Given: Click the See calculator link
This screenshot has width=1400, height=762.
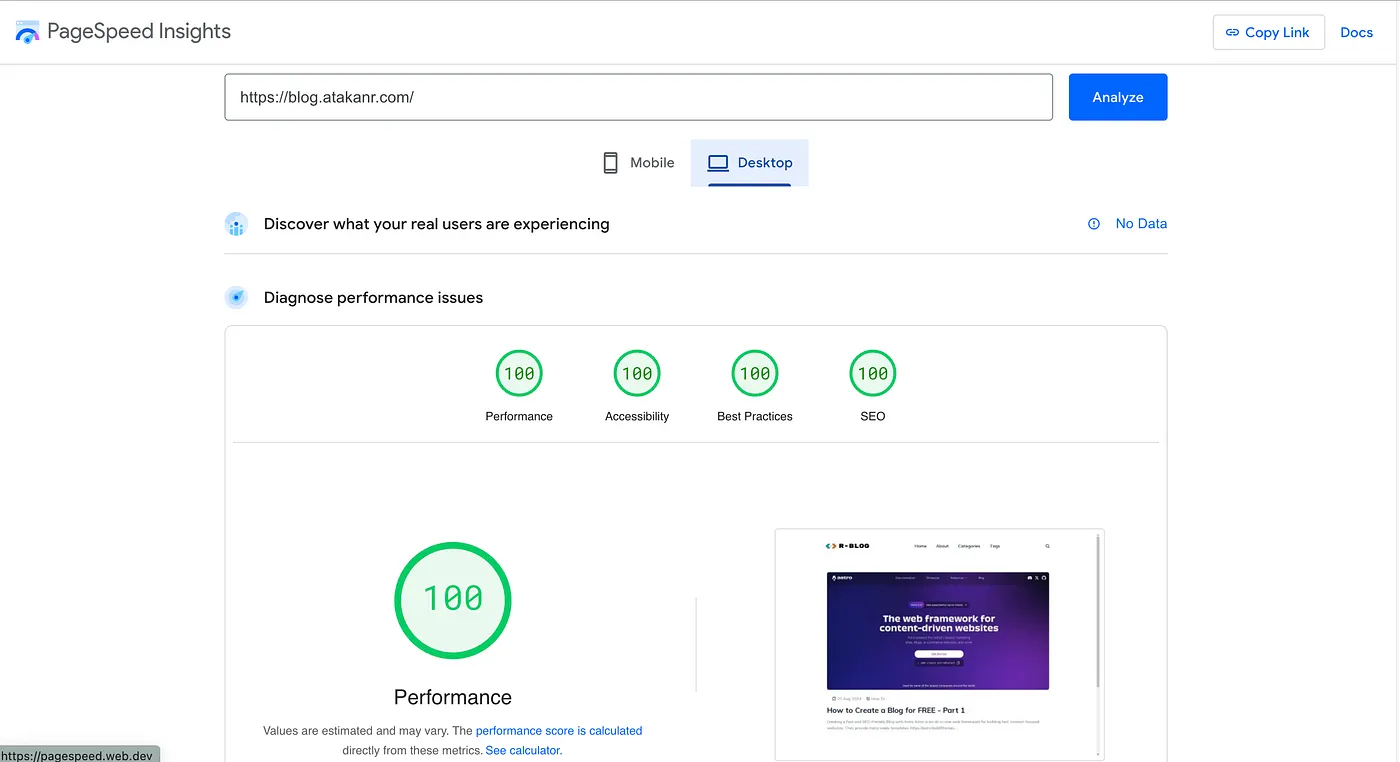Looking at the screenshot, I should [522, 750].
